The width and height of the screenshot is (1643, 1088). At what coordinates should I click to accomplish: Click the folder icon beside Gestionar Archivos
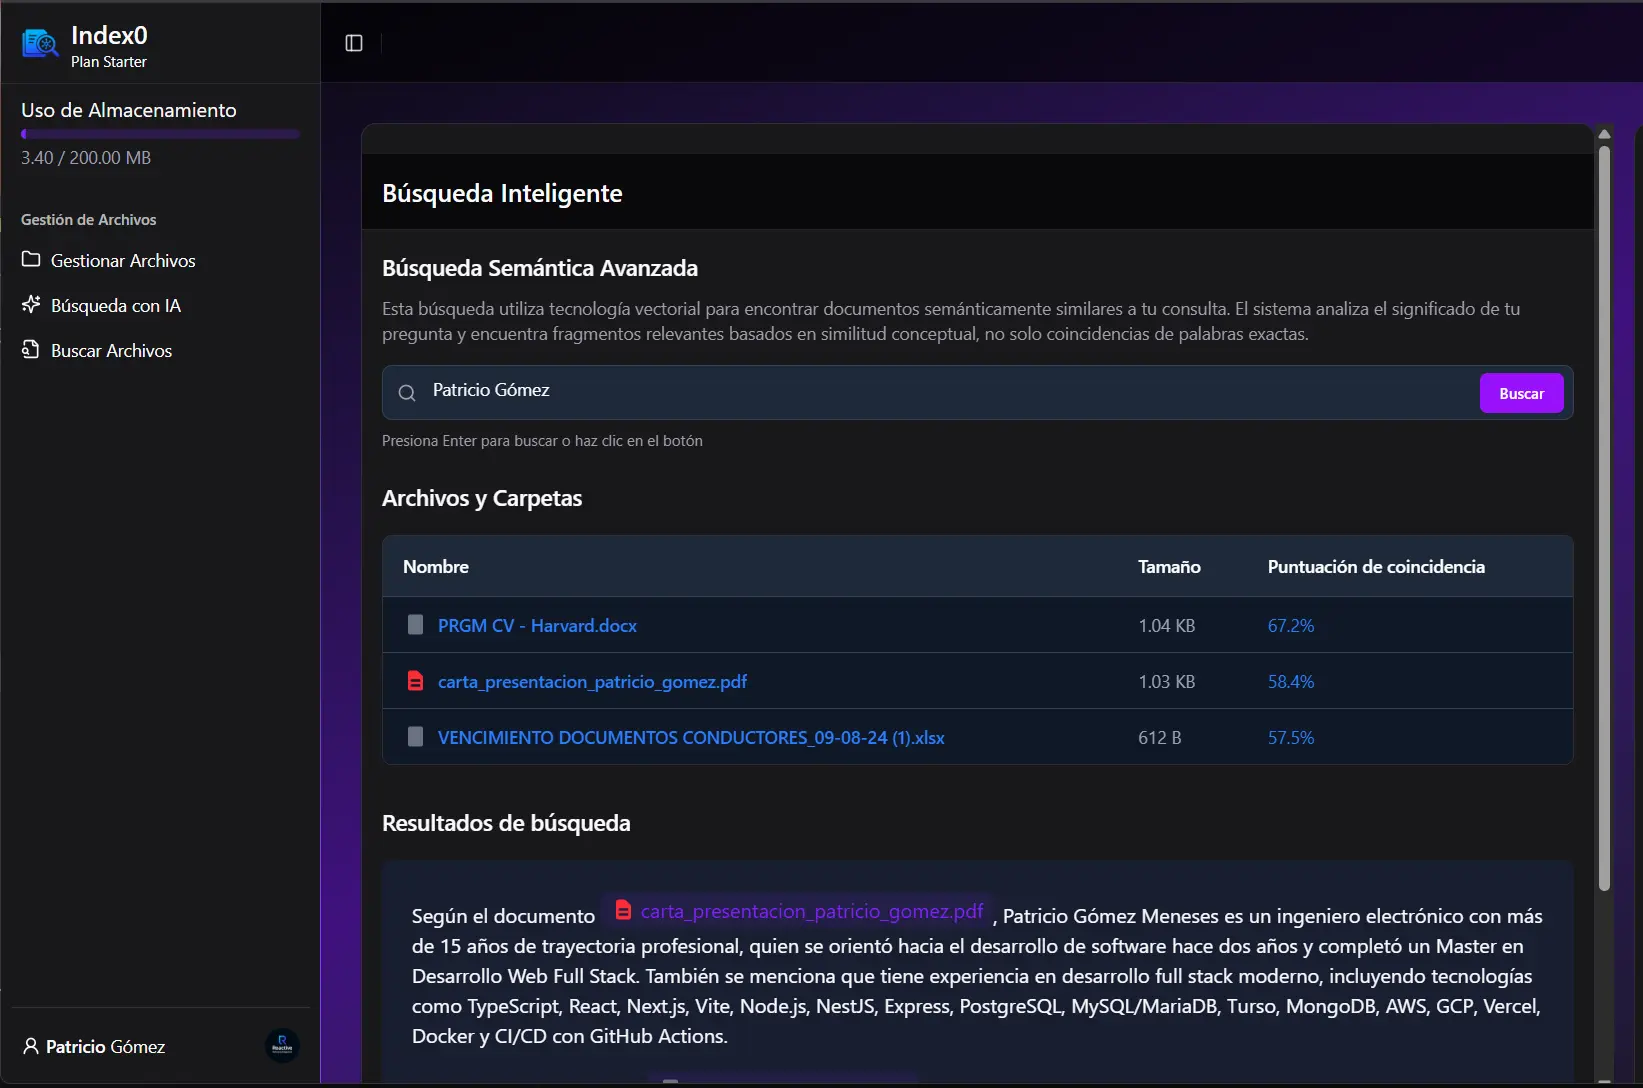click(31, 259)
